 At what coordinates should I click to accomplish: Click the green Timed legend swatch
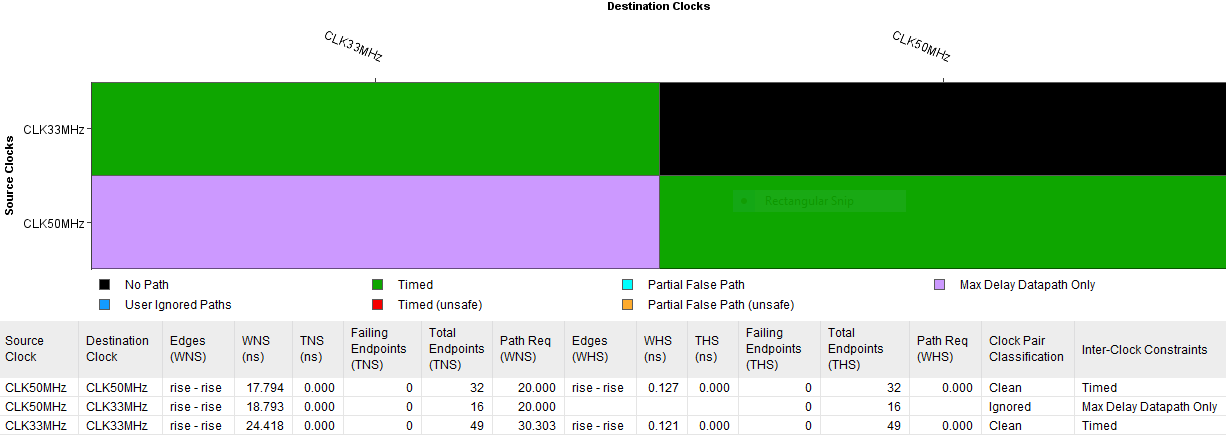377,285
